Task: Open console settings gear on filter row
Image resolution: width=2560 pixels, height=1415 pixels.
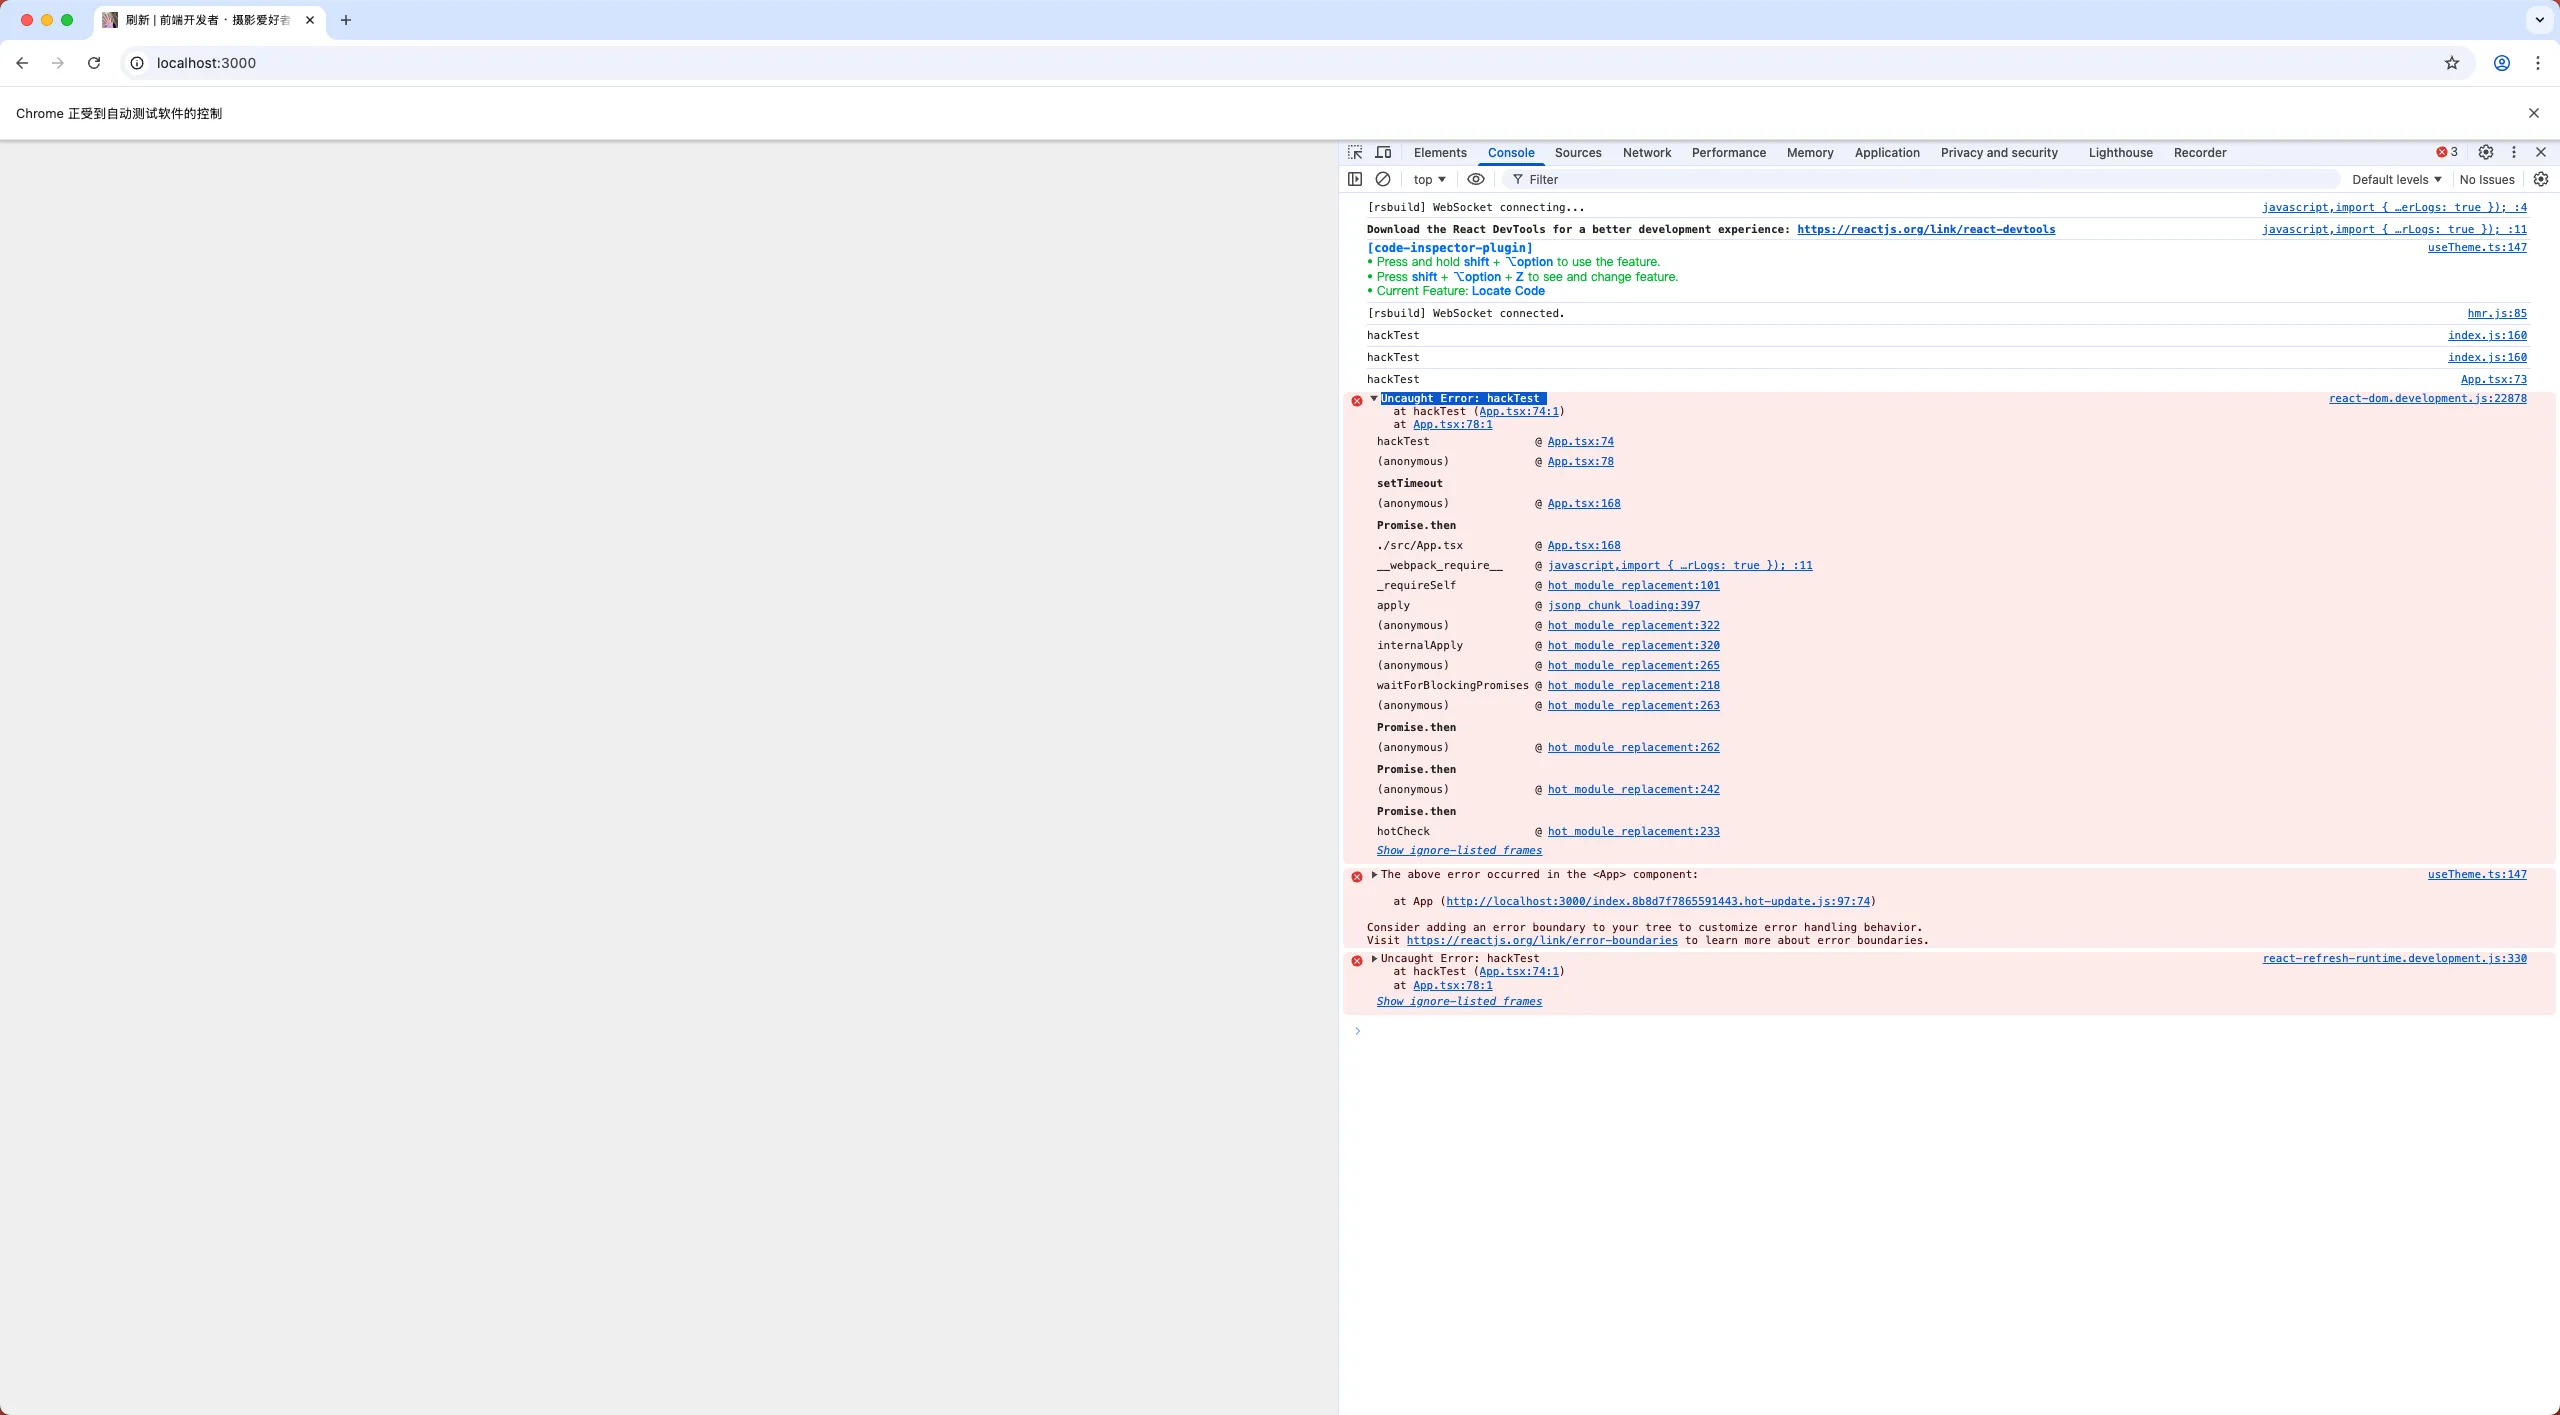Action: coord(2541,179)
